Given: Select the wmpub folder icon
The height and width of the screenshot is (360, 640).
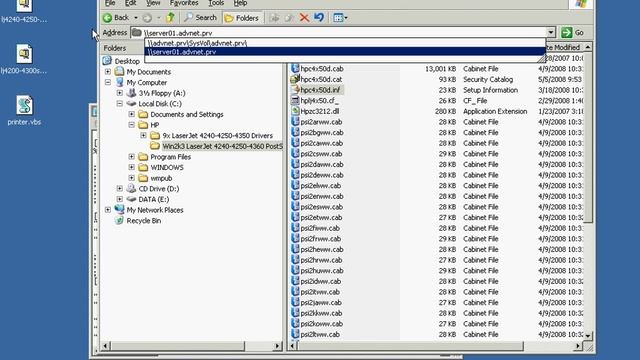Looking at the screenshot, I should 143,178.
